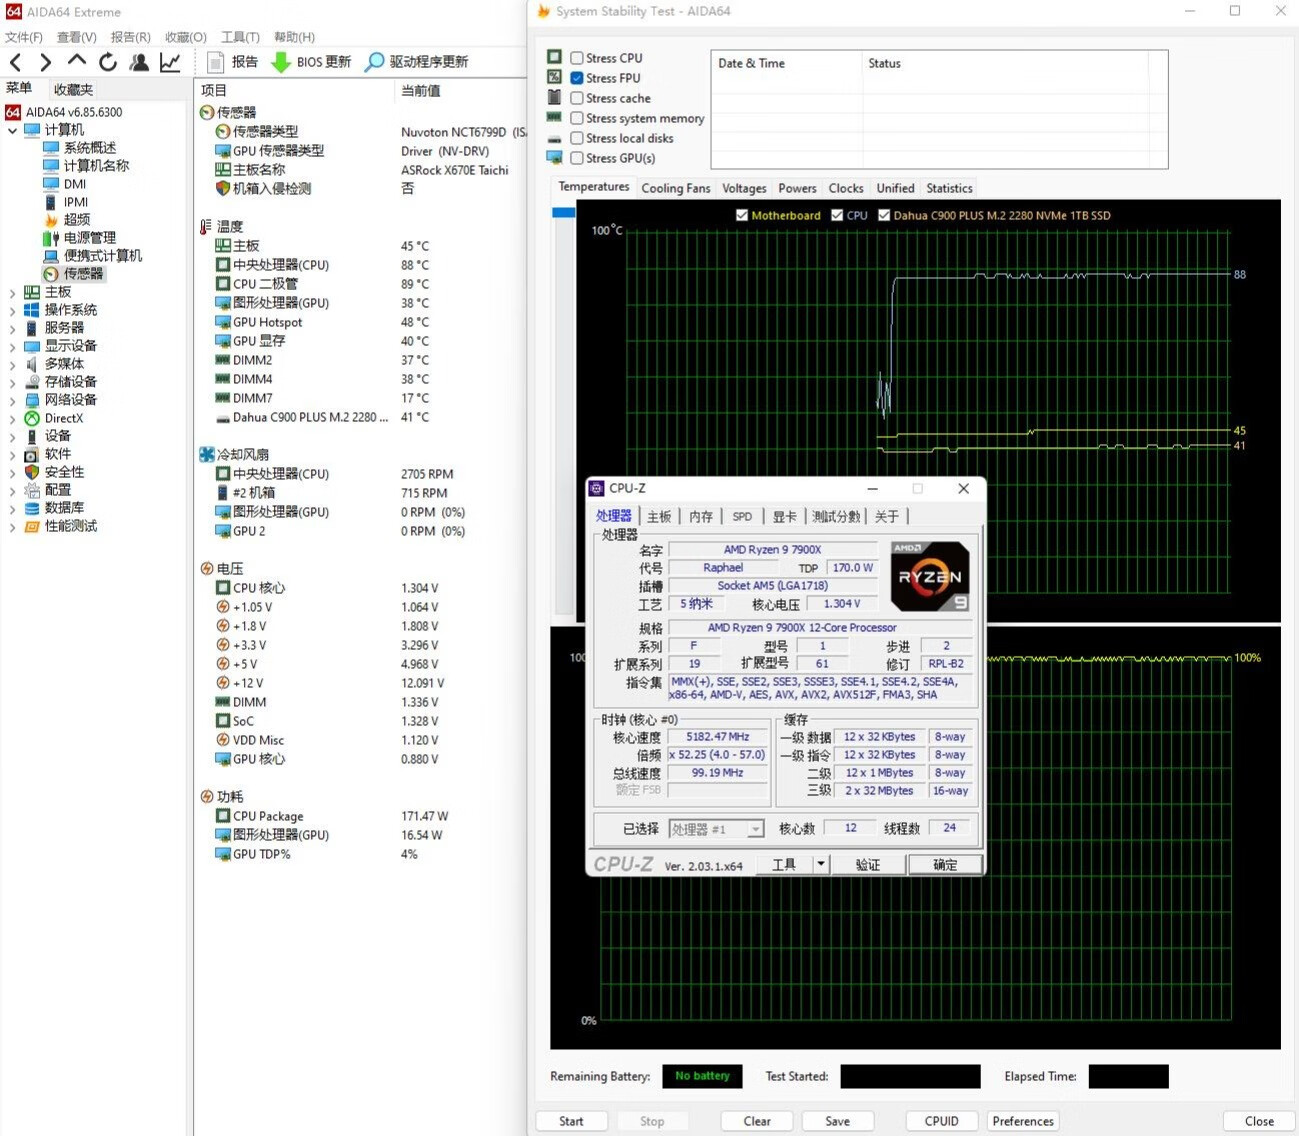Click the refresh icon in AIDA64 toolbar
The image size is (1299, 1136).
click(108, 62)
